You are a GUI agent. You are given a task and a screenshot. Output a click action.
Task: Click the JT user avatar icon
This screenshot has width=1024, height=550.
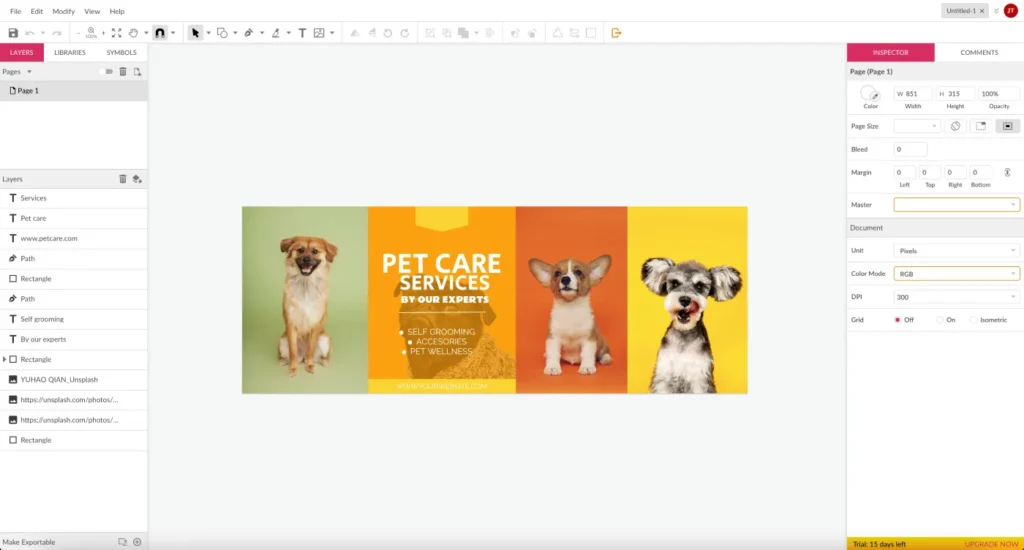coord(1010,10)
